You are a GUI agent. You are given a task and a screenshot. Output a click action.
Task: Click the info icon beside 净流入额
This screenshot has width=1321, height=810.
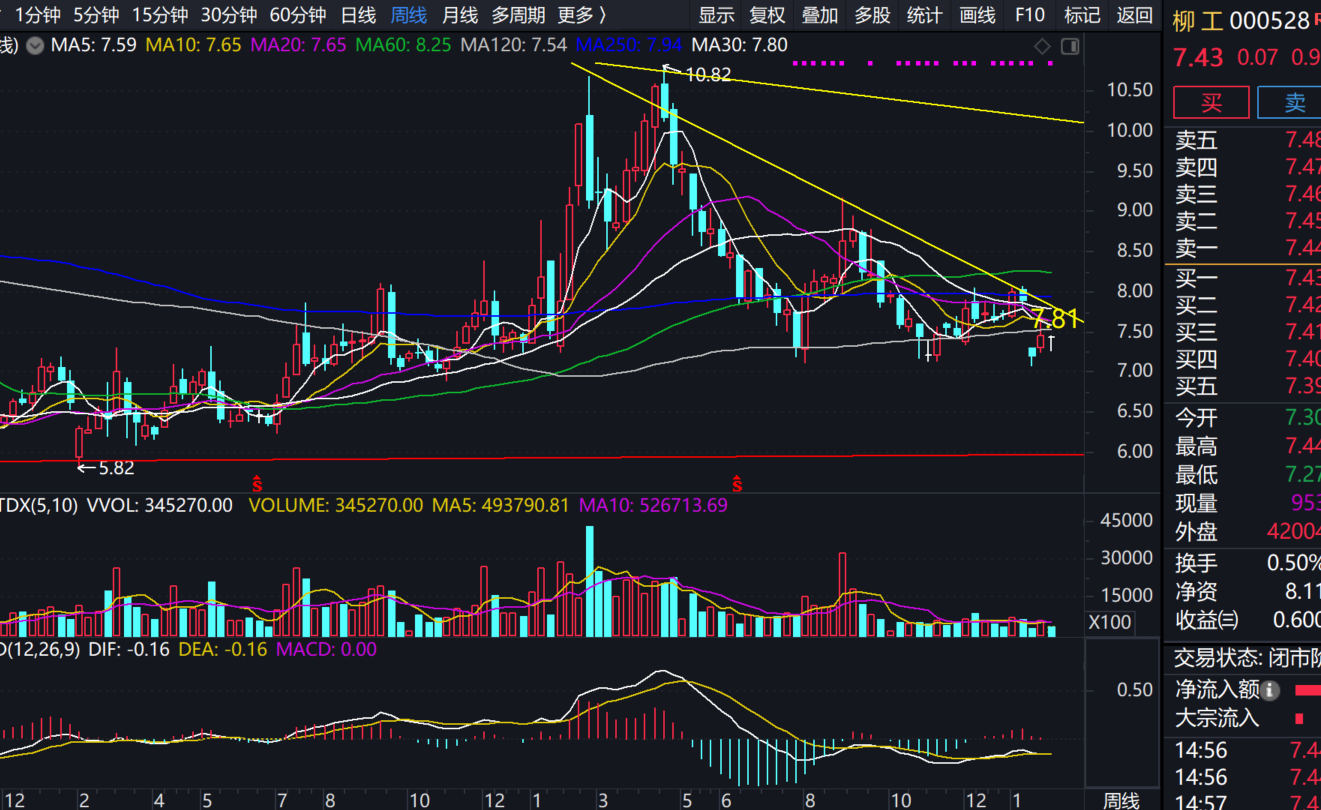[1270, 690]
